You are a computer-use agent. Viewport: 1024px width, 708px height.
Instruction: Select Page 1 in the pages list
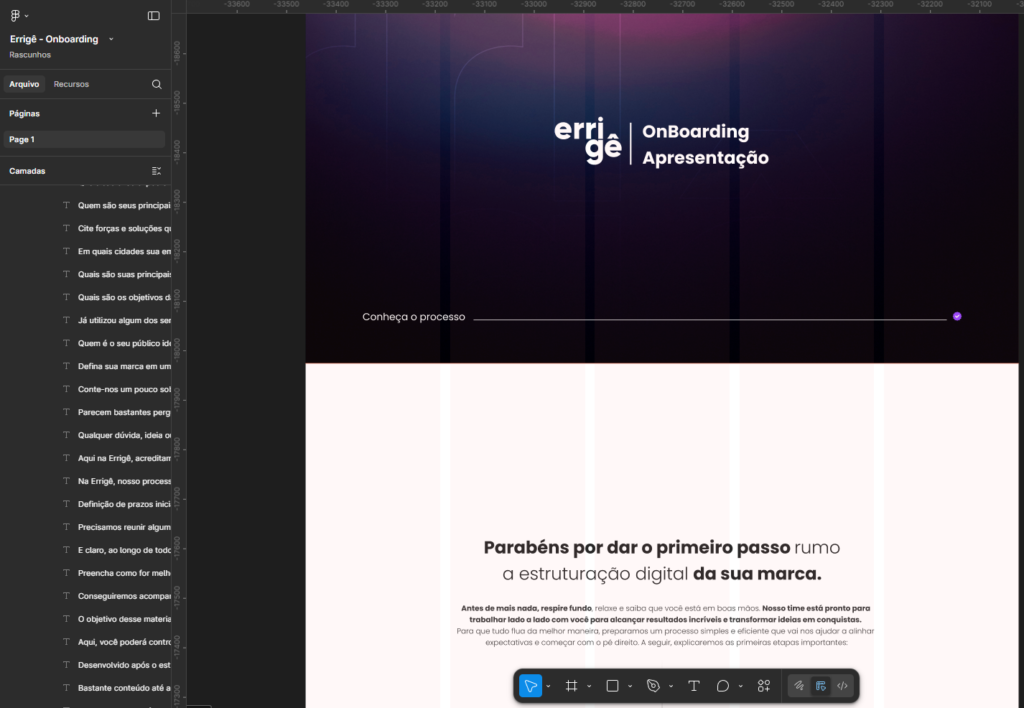pos(84,140)
